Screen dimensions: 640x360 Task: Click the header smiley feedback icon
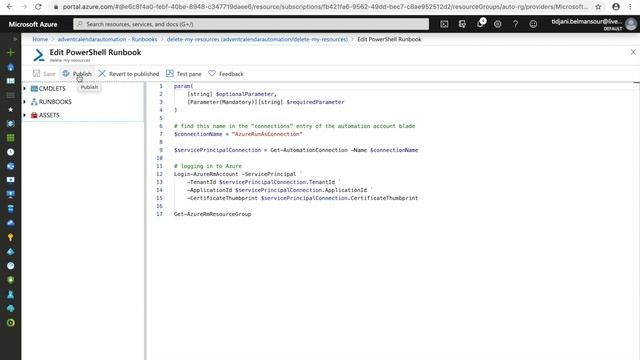pos(533,24)
